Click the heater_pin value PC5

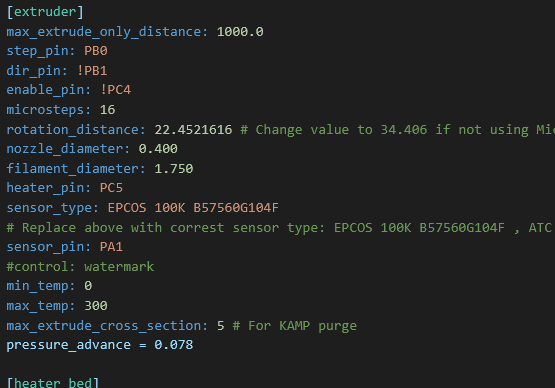pyautogui.click(x=111, y=188)
